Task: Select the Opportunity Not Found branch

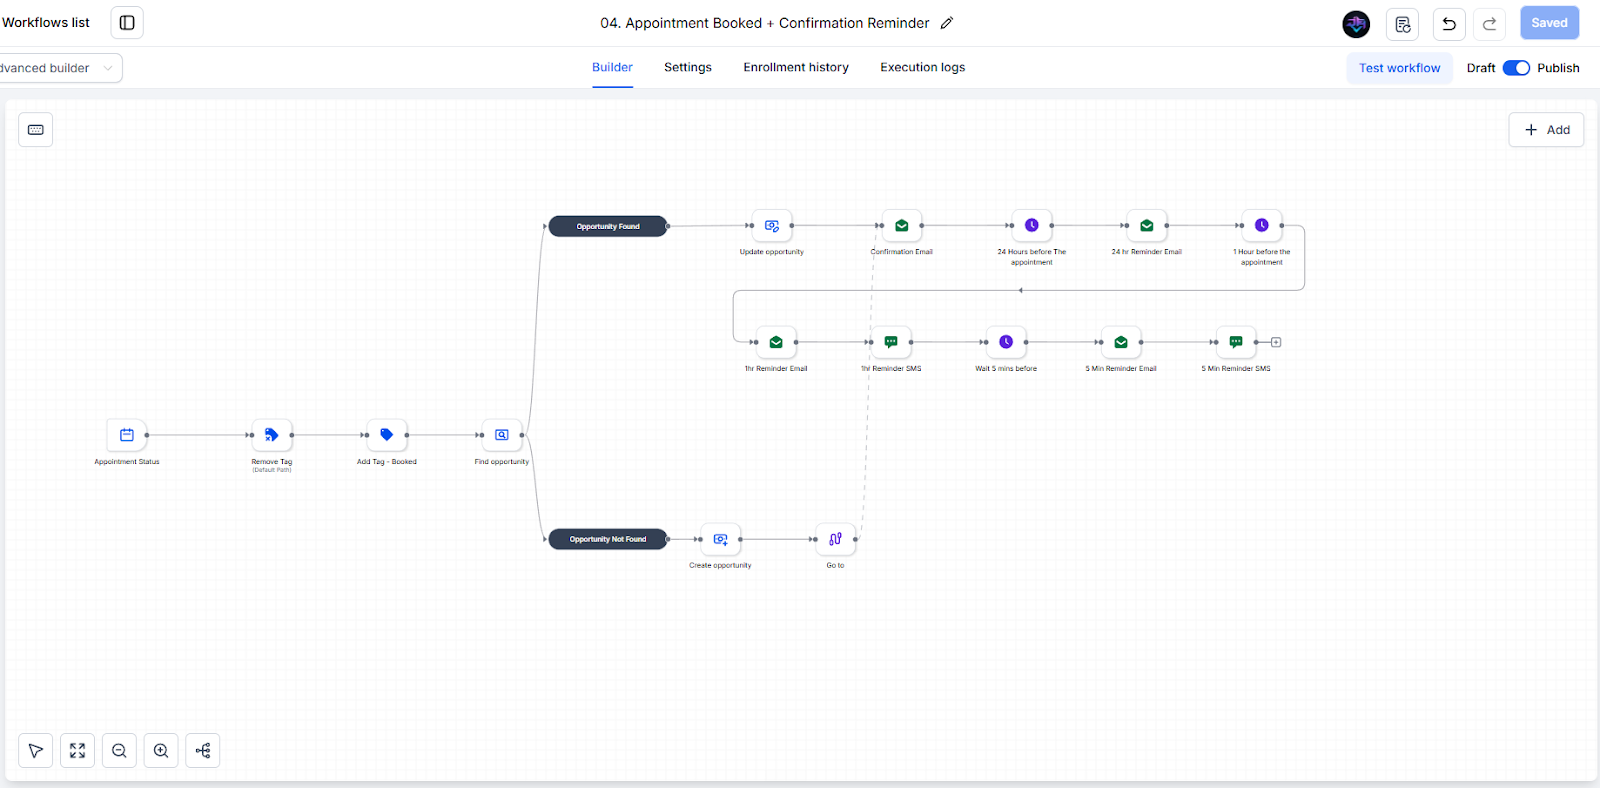Action: pos(608,539)
